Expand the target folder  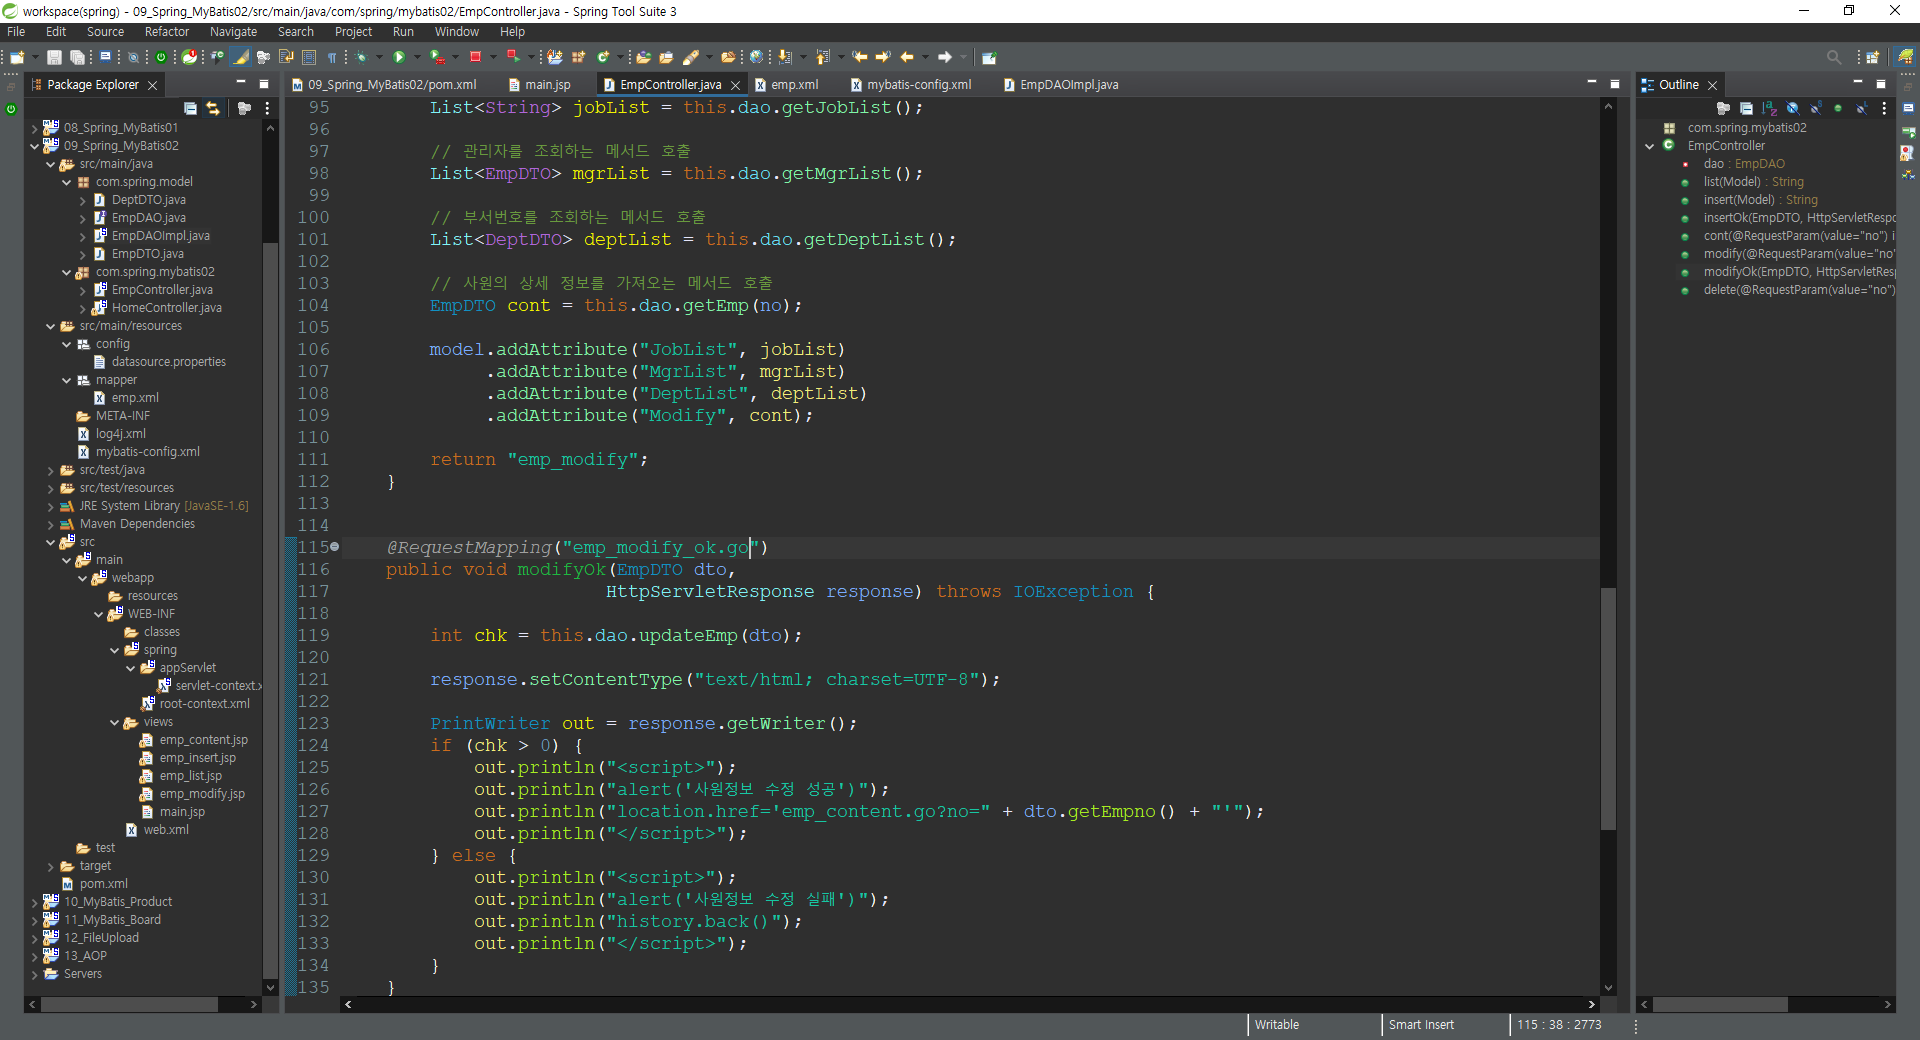51,866
